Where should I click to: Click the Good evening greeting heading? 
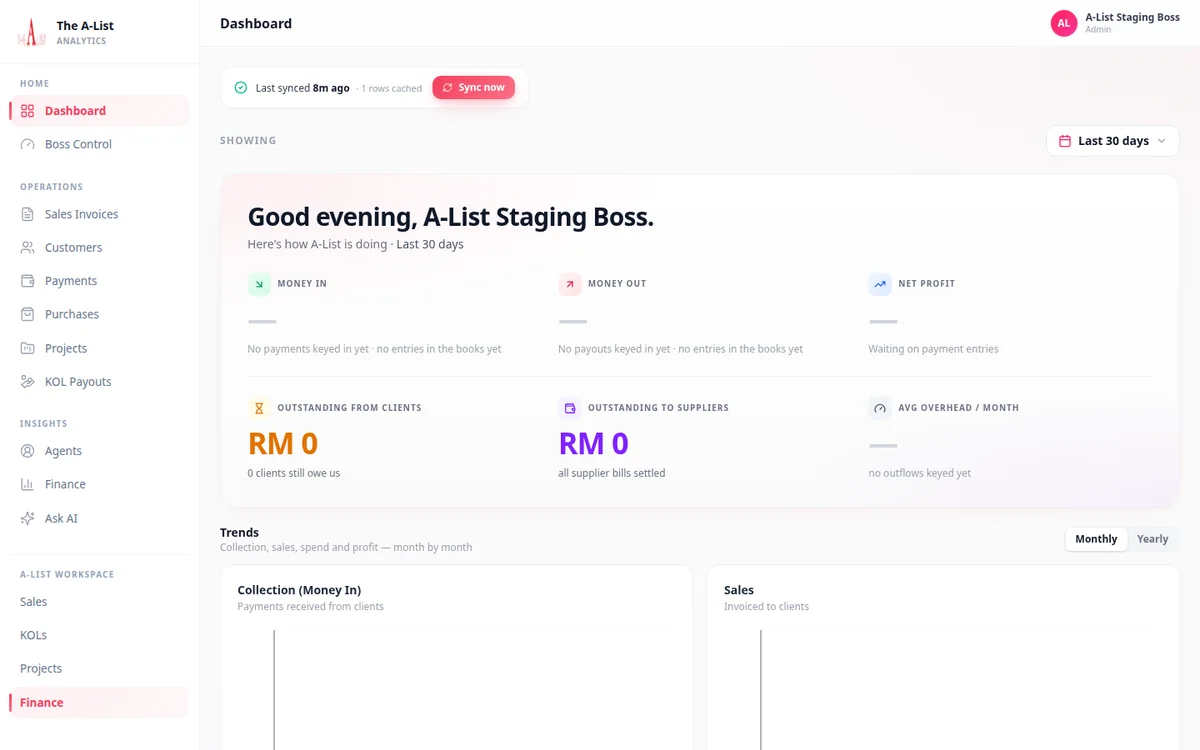pyautogui.click(x=451, y=217)
